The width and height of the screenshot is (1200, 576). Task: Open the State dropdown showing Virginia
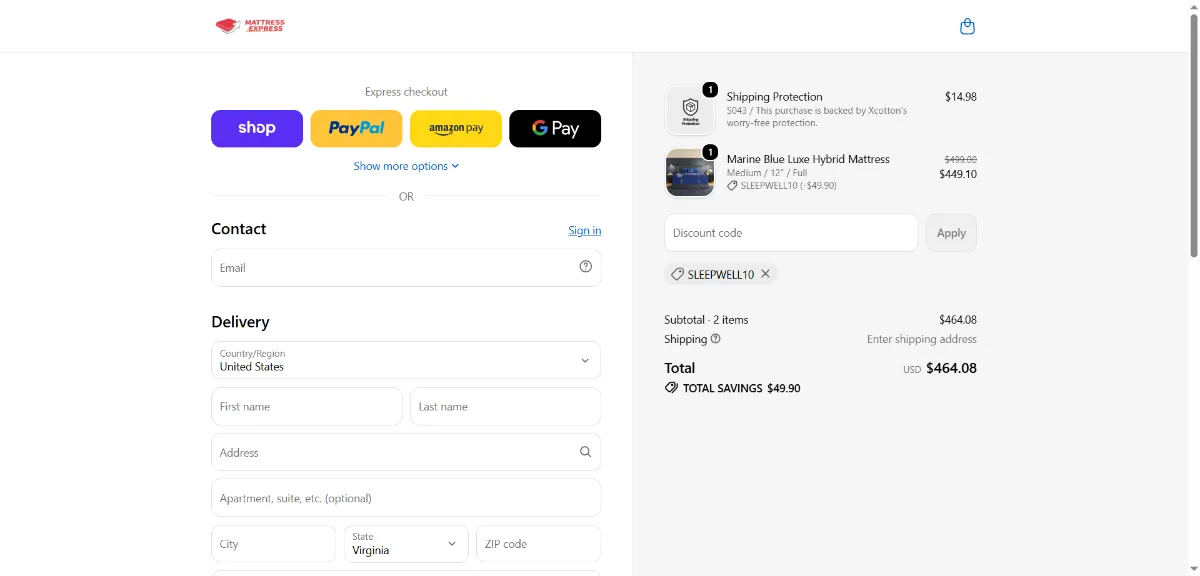(x=406, y=544)
